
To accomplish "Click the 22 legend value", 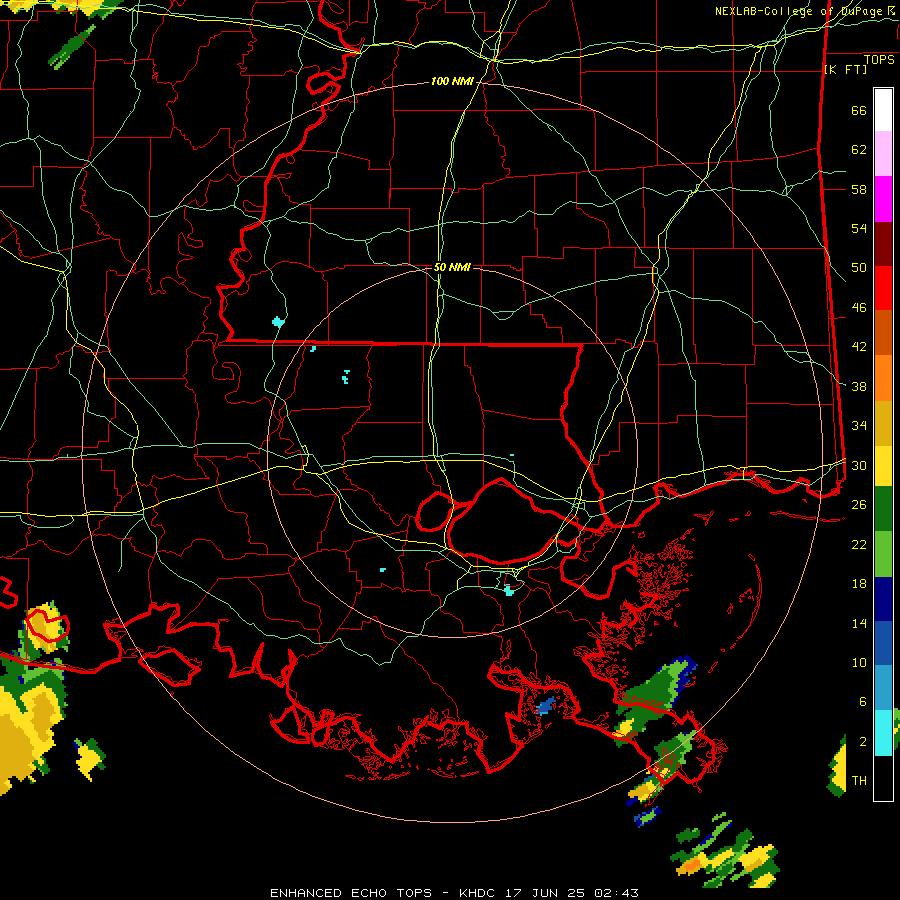I will point(859,544).
